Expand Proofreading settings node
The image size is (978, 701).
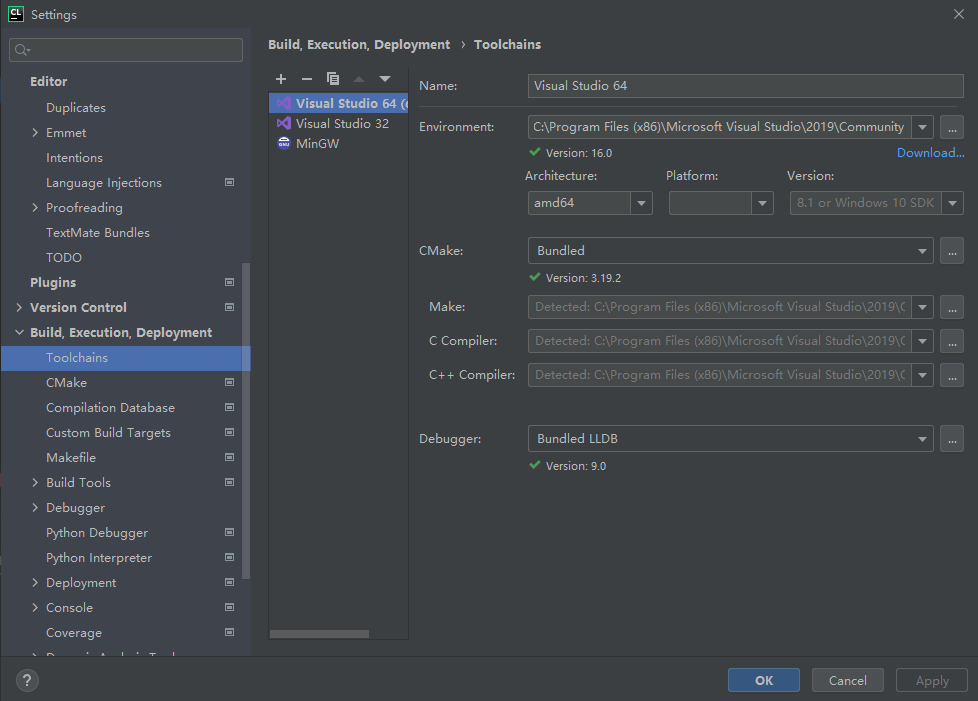click(35, 207)
